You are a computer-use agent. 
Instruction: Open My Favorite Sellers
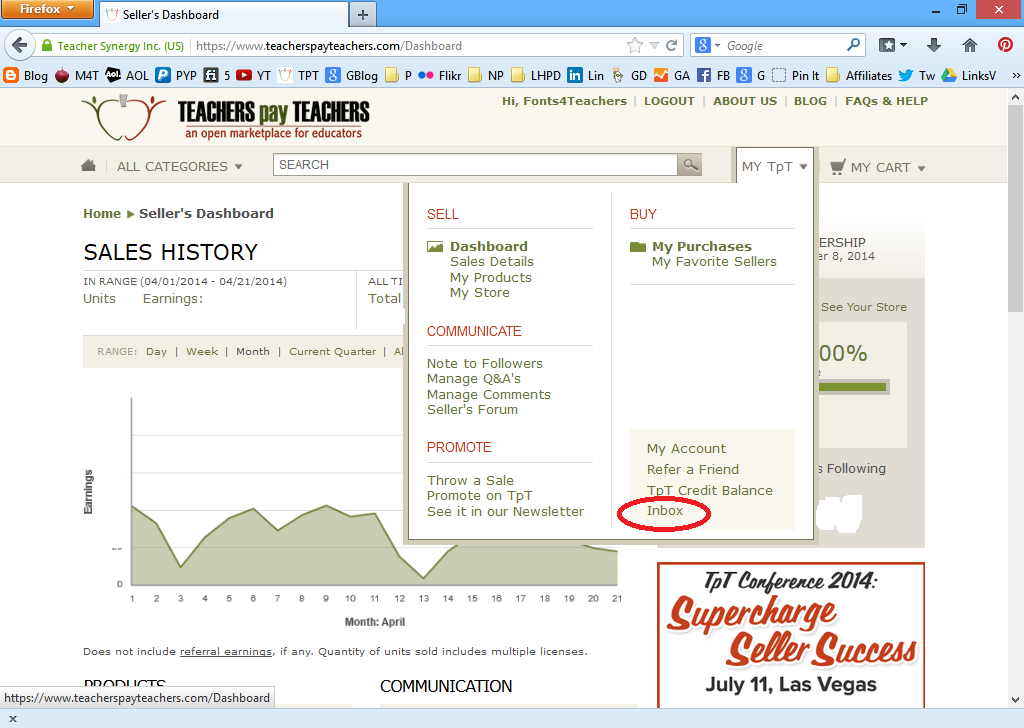[x=714, y=261]
